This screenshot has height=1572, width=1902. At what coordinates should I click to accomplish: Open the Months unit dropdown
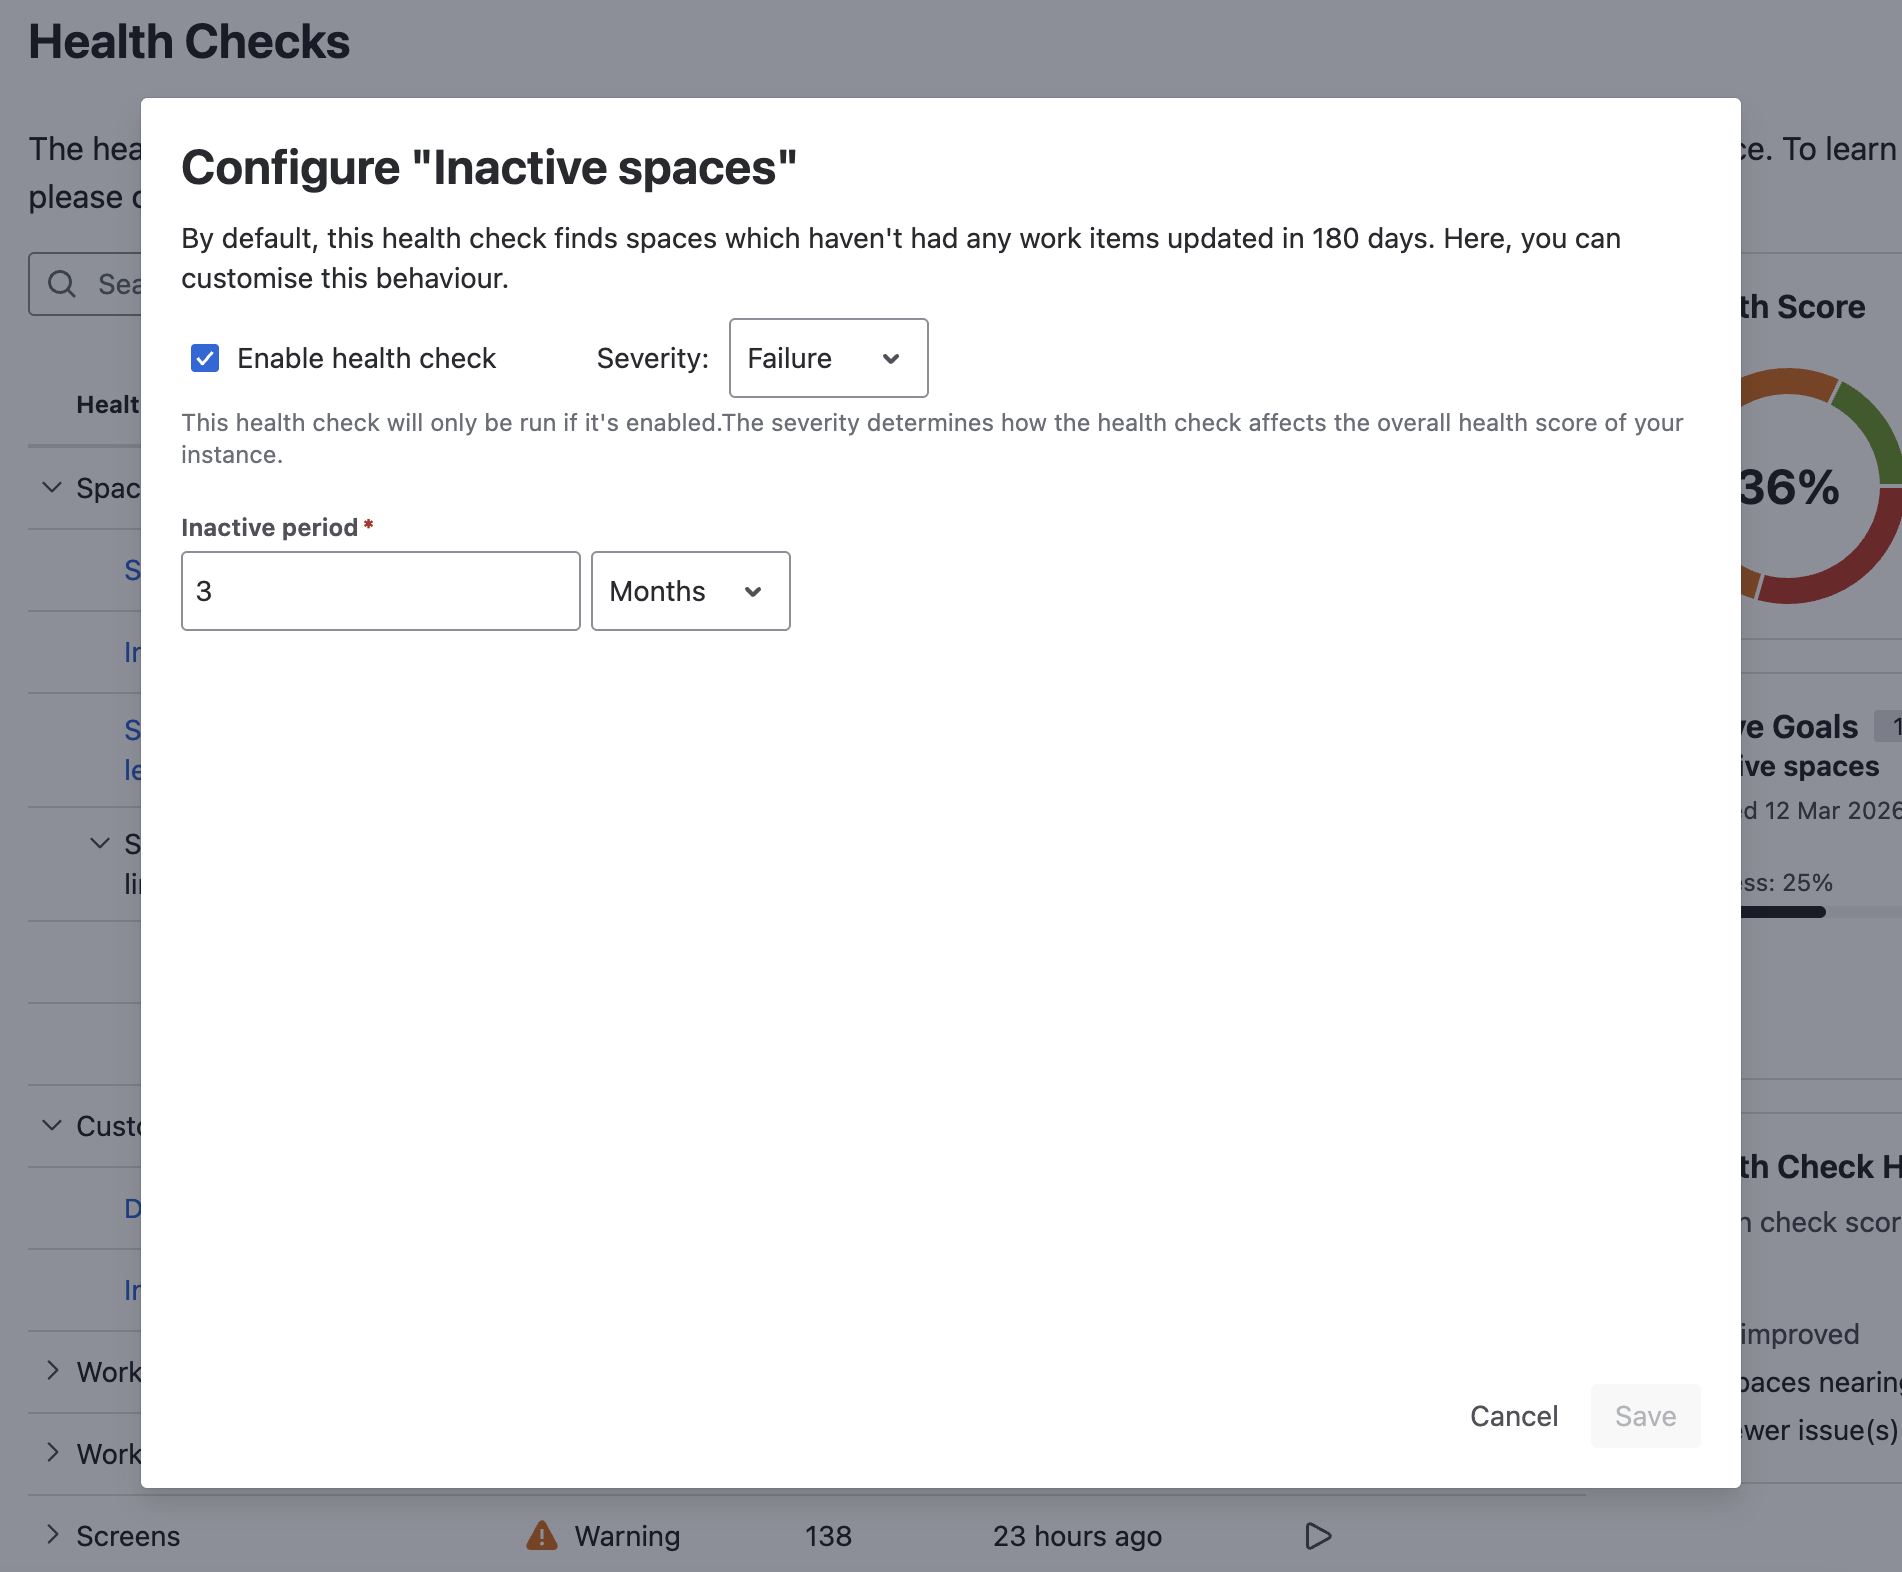690,591
